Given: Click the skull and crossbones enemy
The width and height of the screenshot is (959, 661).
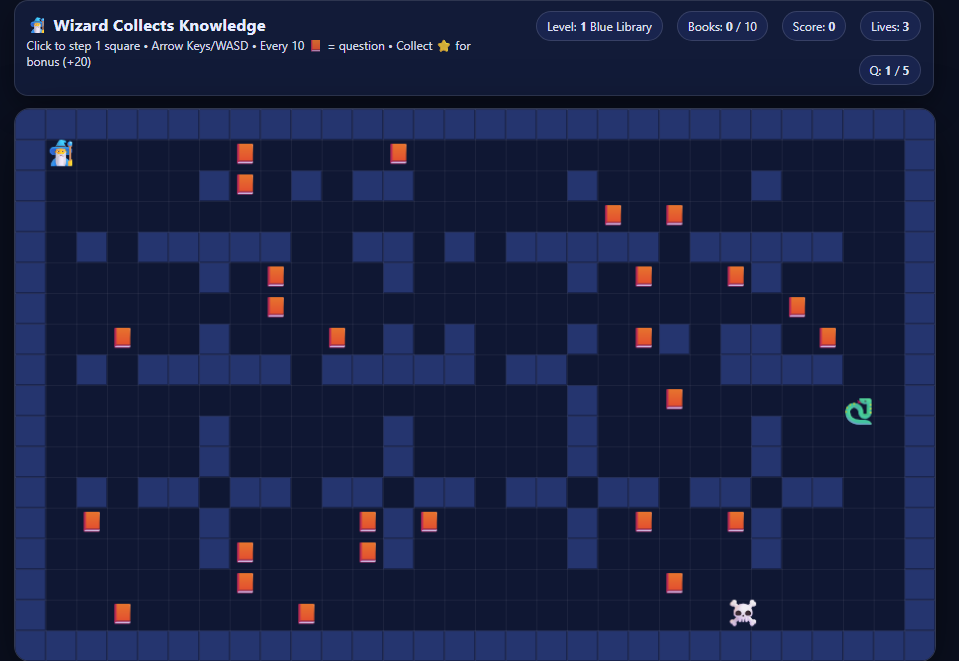Looking at the screenshot, I should [x=743, y=613].
